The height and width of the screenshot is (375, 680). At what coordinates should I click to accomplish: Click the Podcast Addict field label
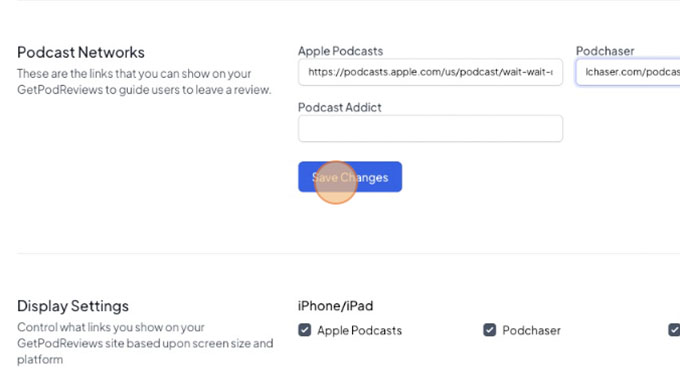pos(340,108)
